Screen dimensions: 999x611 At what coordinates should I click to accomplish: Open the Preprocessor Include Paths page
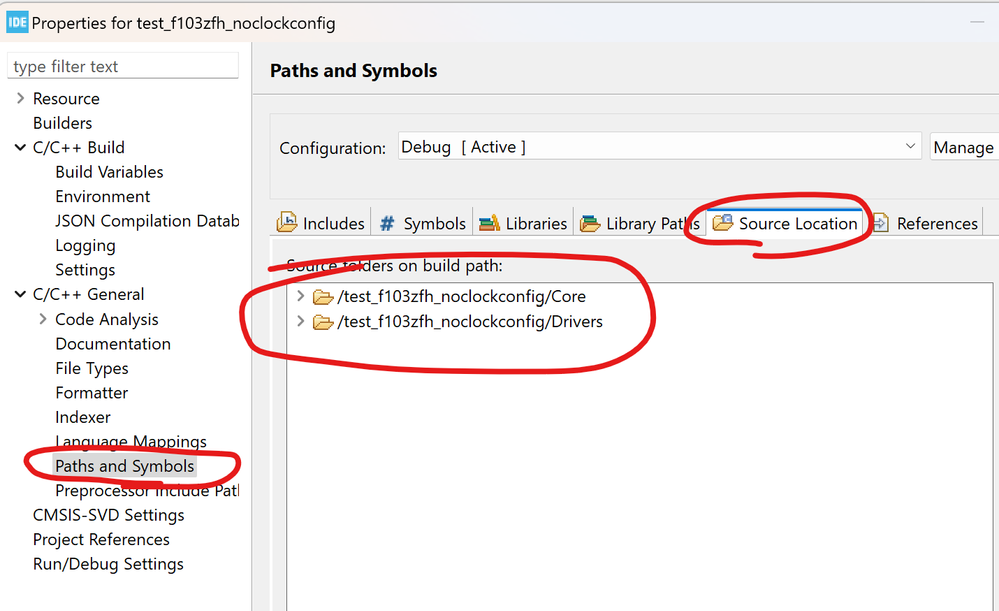[147, 491]
